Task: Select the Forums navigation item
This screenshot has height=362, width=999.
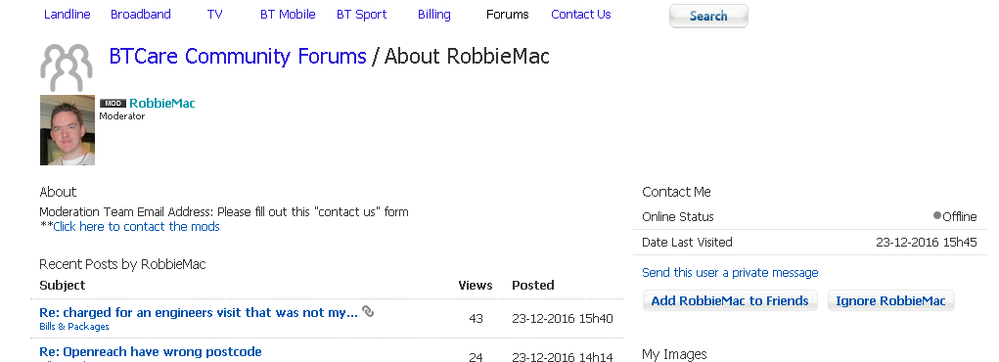Action: 507,14
